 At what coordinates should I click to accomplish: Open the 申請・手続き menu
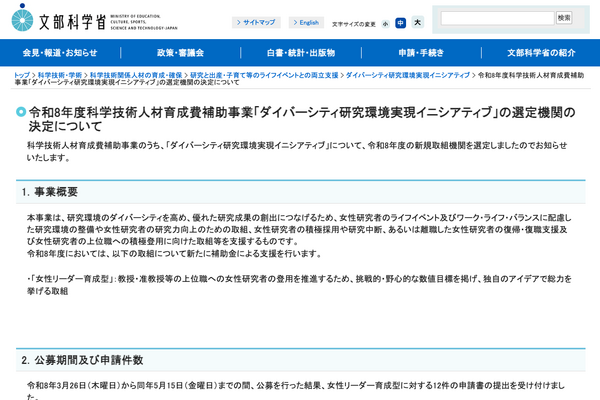(x=421, y=53)
